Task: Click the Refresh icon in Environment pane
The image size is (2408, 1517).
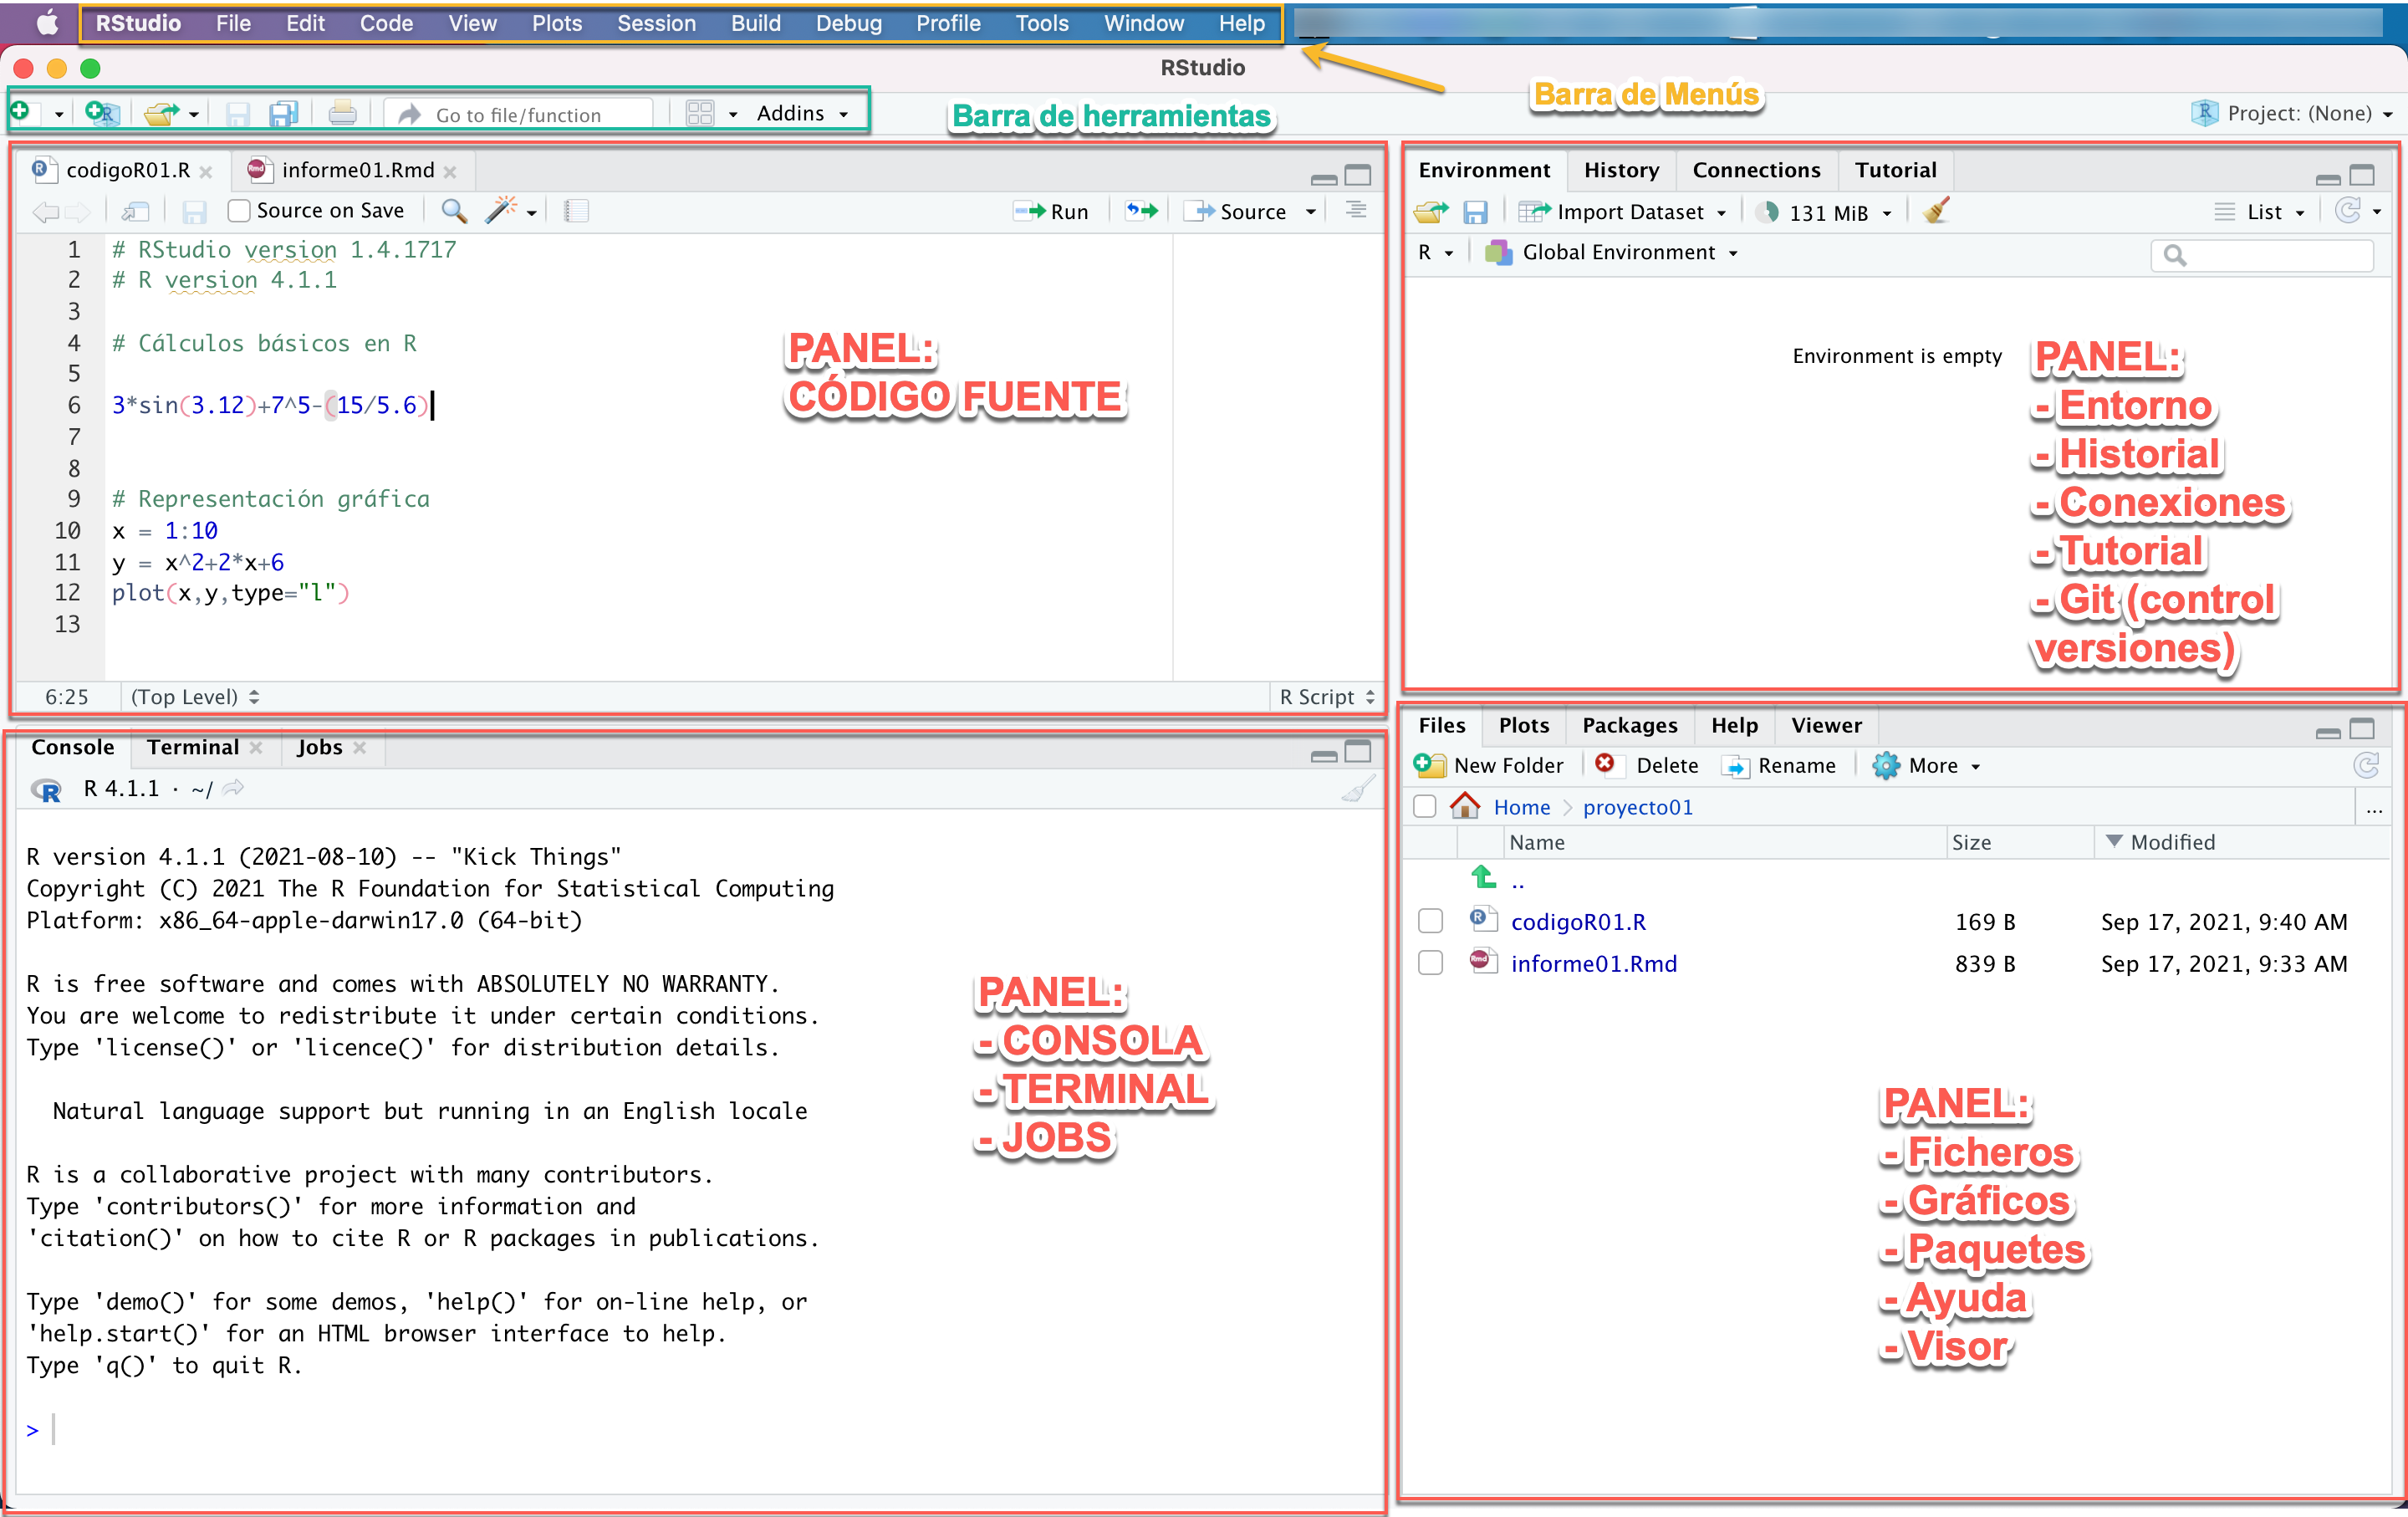Action: click(2347, 211)
